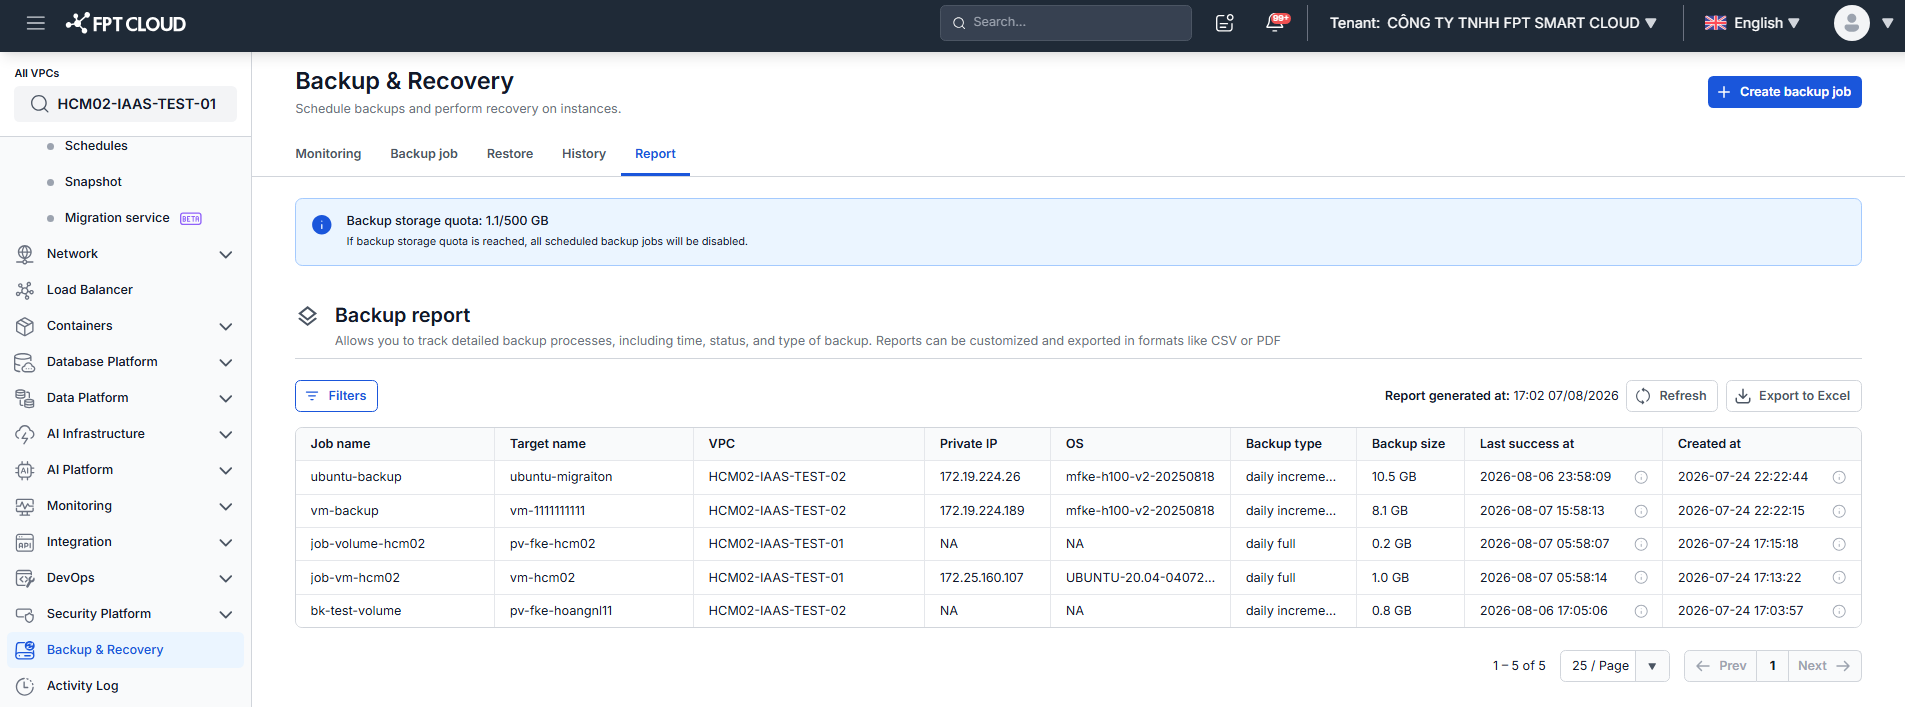
Task: Switch to the History tab
Action: coord(584,154)
